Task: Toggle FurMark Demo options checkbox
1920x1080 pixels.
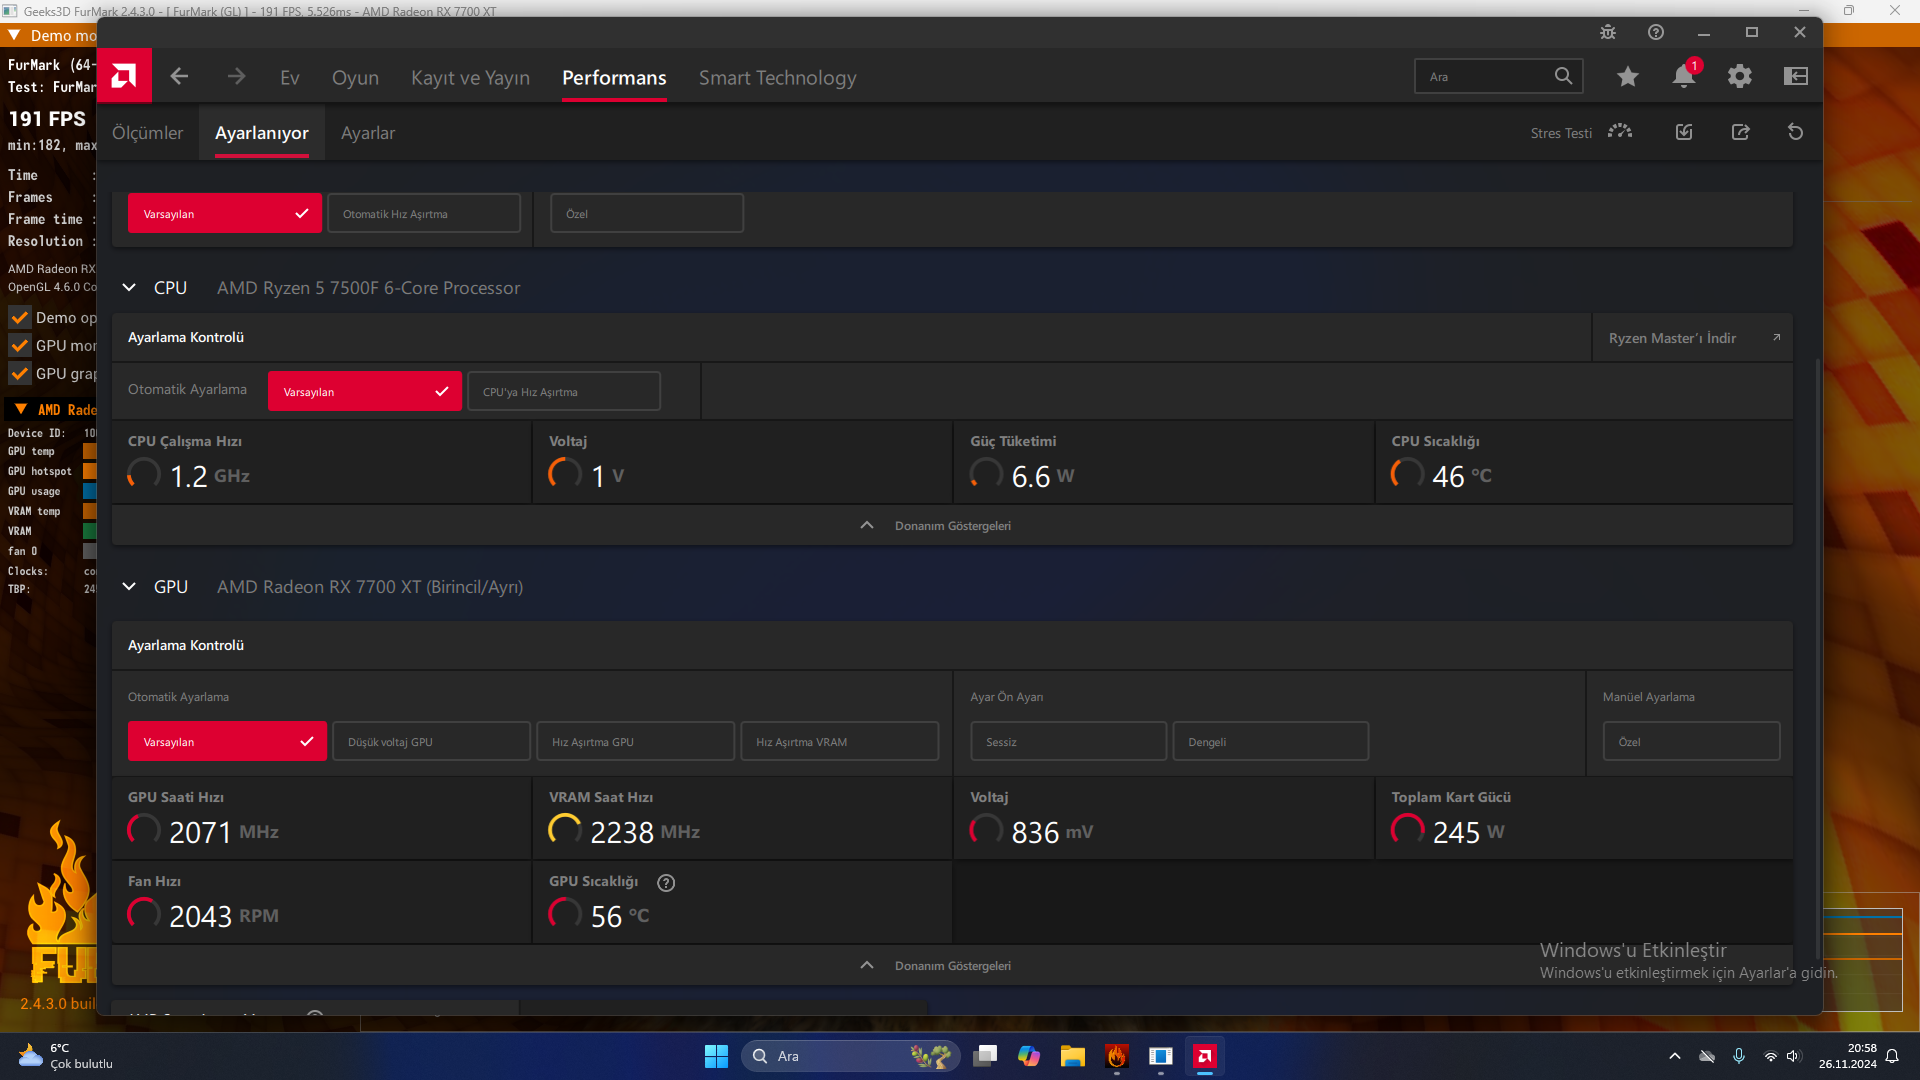Action: (19, 318)
